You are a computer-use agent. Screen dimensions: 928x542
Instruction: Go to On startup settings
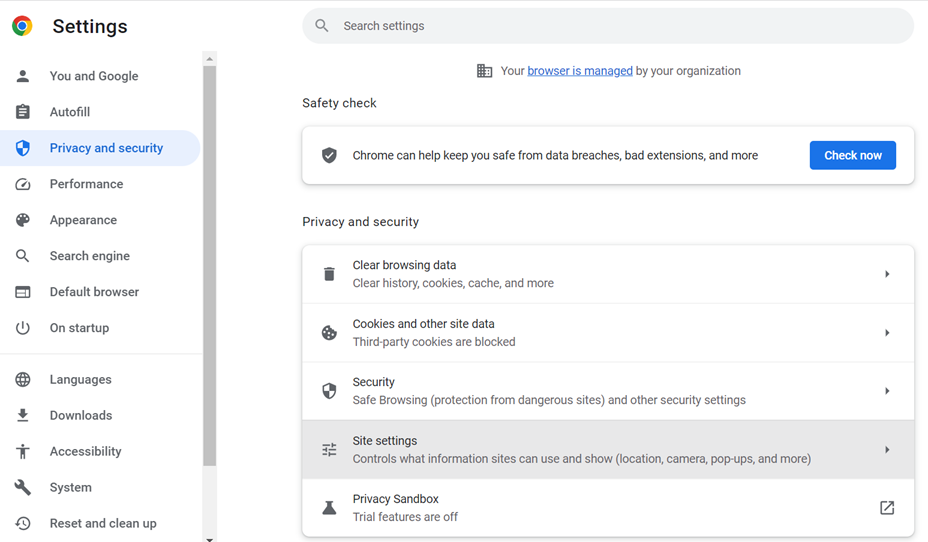click(x=79, y=328)
